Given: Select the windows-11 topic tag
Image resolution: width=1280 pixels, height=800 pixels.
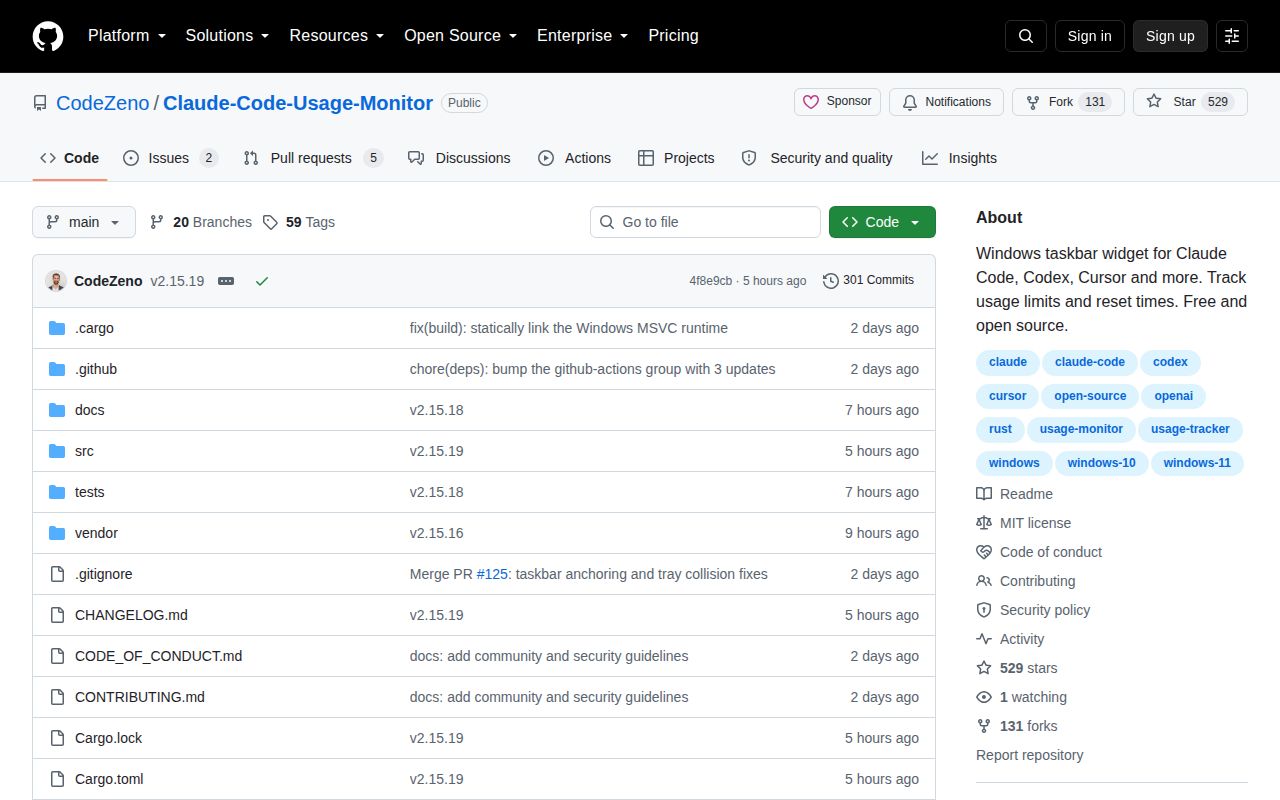Looking at the screenshot, I should 1197,463.
